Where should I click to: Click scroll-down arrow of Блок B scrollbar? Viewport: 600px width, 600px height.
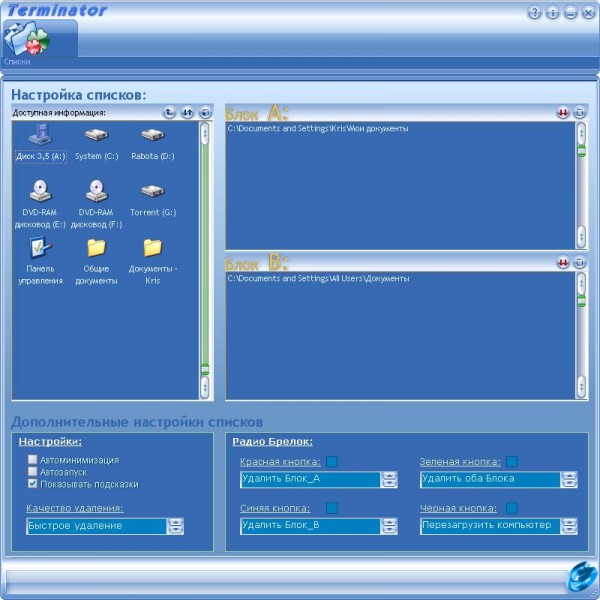pyautogui.click(x=581, y=387)
